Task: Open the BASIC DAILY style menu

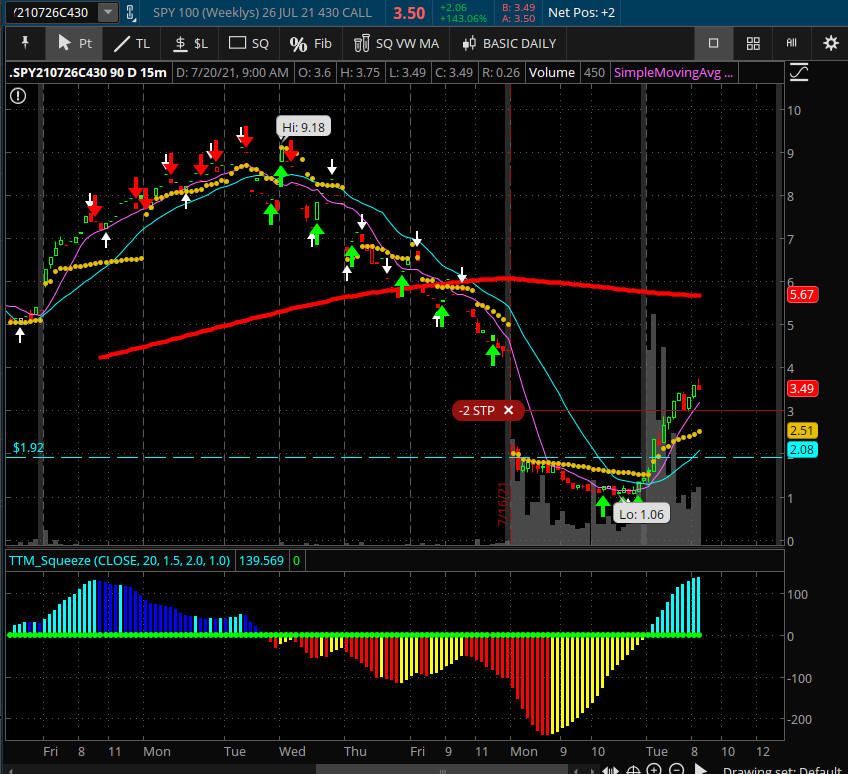Action: pyautogui.click(x=509, y=44)
